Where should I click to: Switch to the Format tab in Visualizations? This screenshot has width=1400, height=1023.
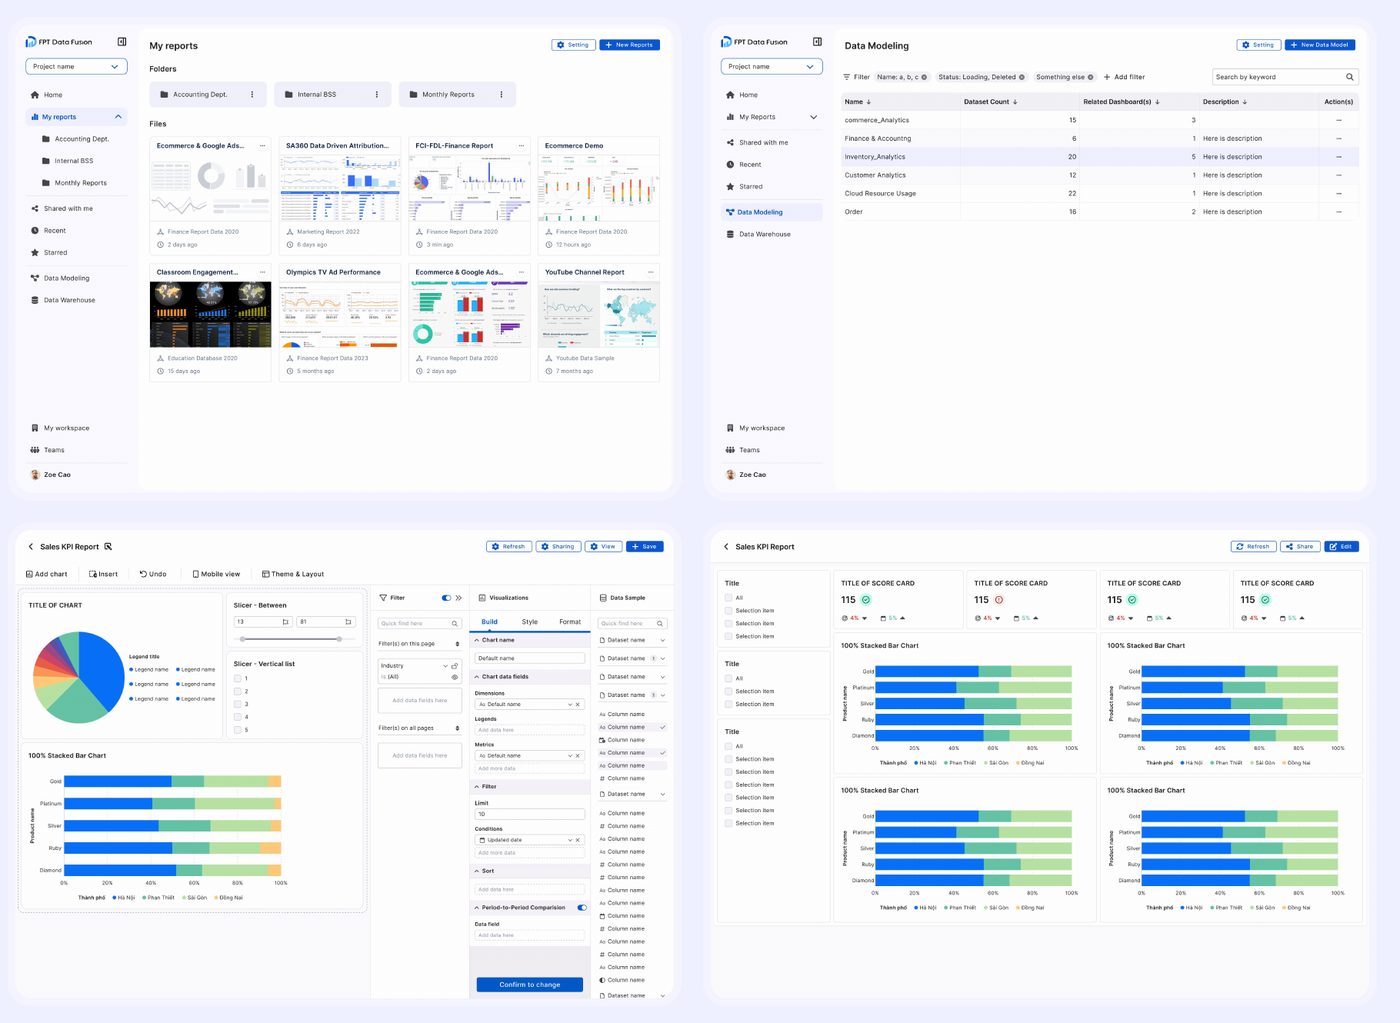(x=570, y=622)
